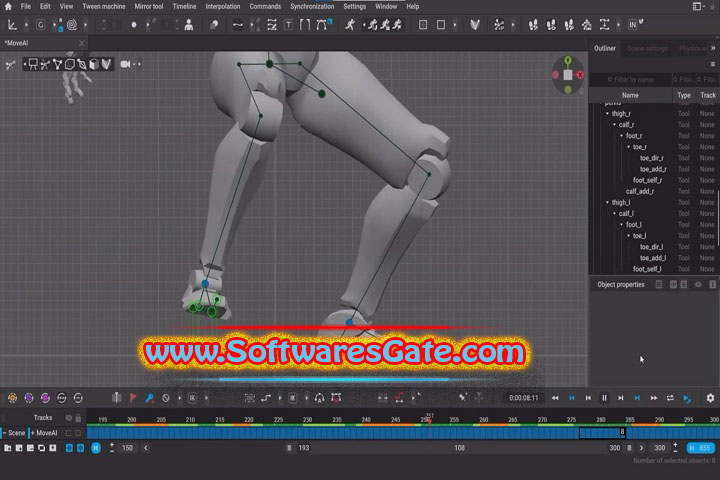The width and height of the screenshot is (720, 480).
Task: Click the rewind double-arrow button
Action: pos(555,398)
